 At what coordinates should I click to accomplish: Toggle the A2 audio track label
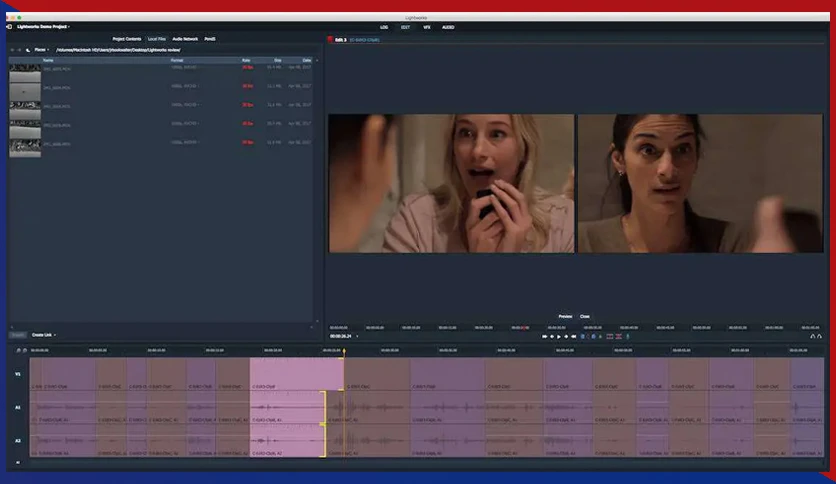tap(18, 441)
